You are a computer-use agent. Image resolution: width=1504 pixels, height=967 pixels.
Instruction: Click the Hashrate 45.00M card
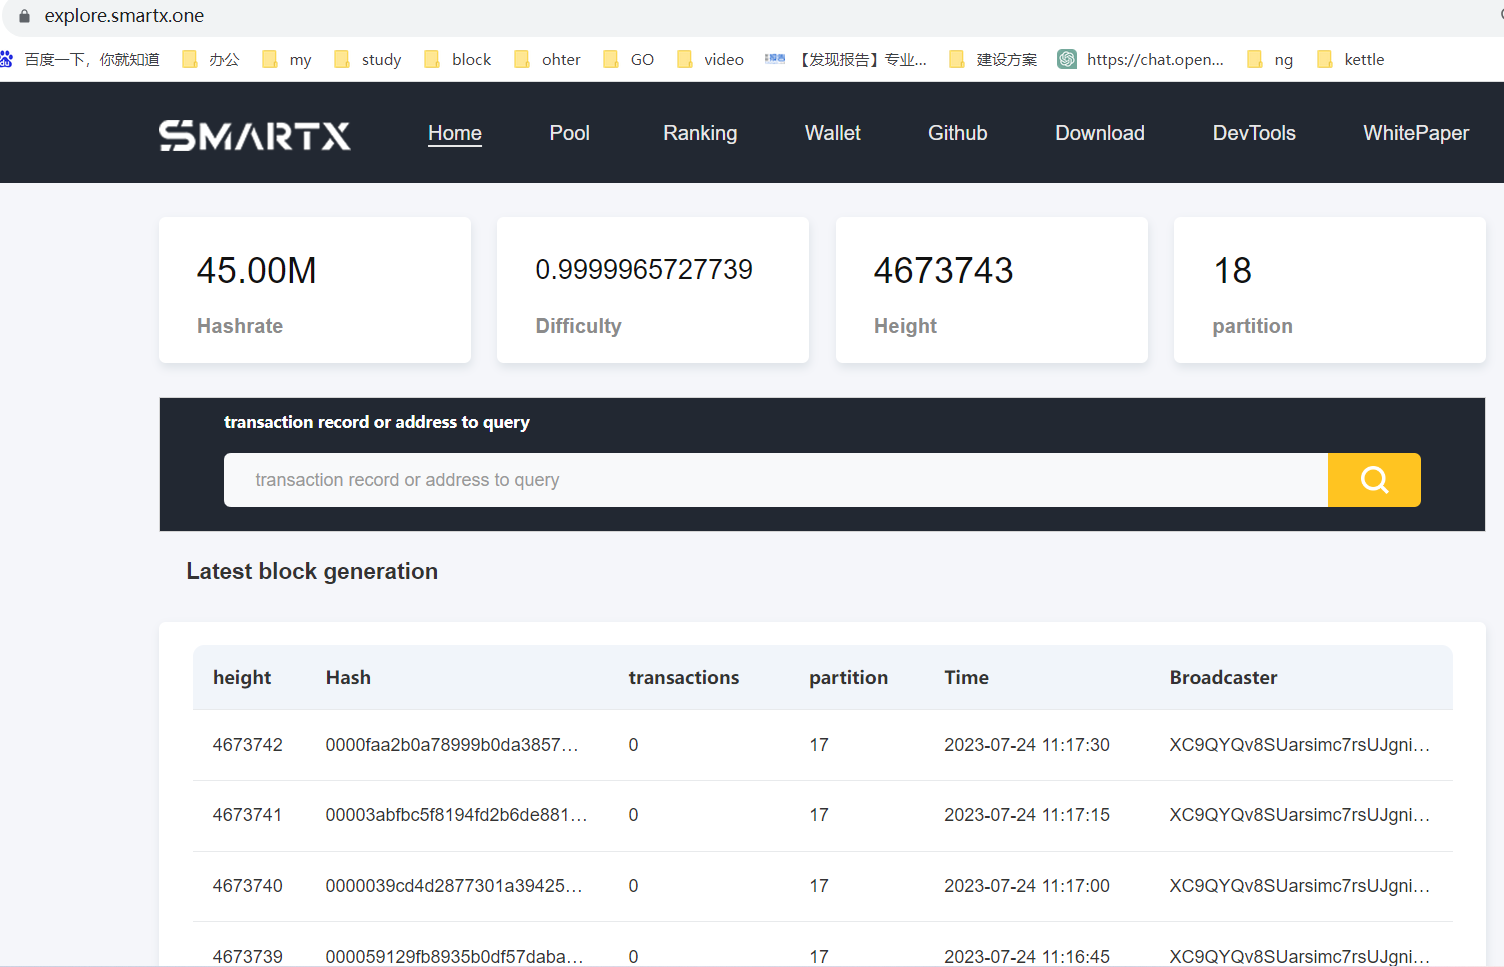click(x=315, y=290)
